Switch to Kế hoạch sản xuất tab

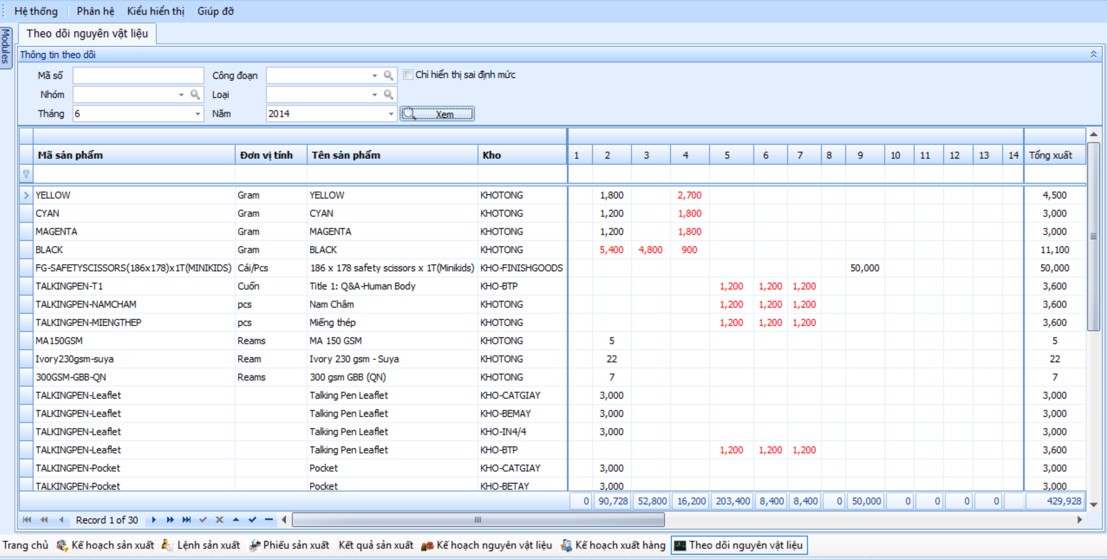[x=105, y=545]
